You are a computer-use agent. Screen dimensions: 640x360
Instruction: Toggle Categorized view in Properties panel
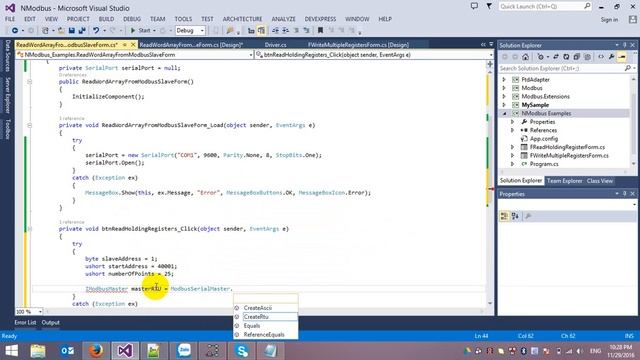tap(504, 216)
